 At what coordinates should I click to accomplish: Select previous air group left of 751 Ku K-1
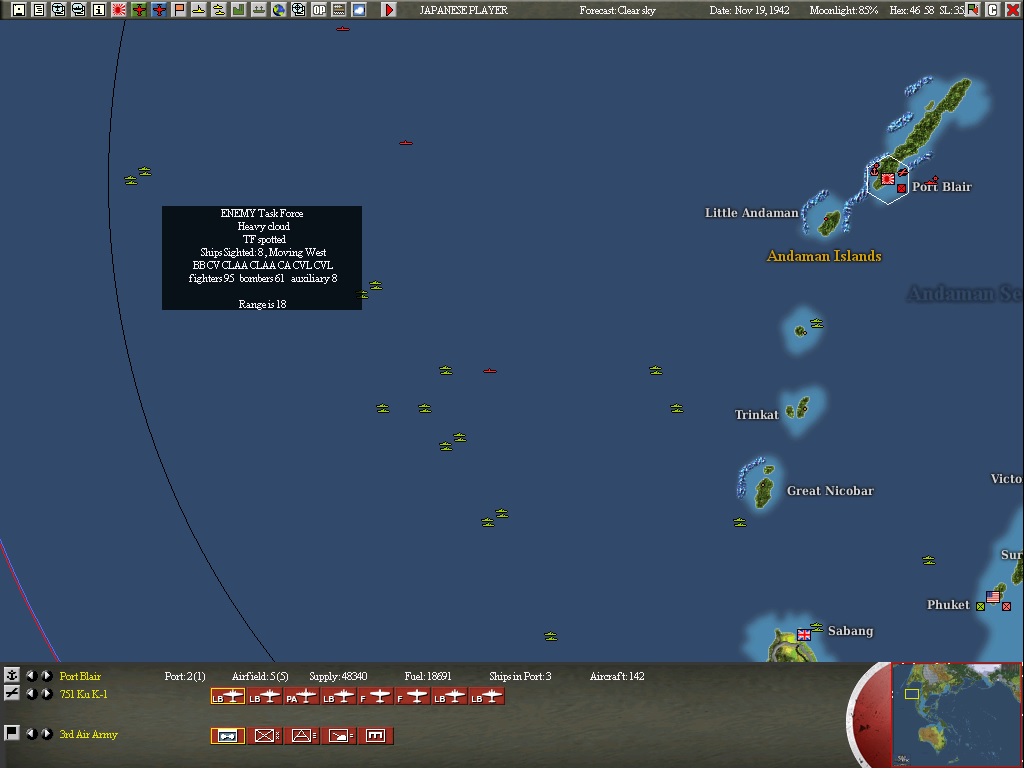pos(31,695)
